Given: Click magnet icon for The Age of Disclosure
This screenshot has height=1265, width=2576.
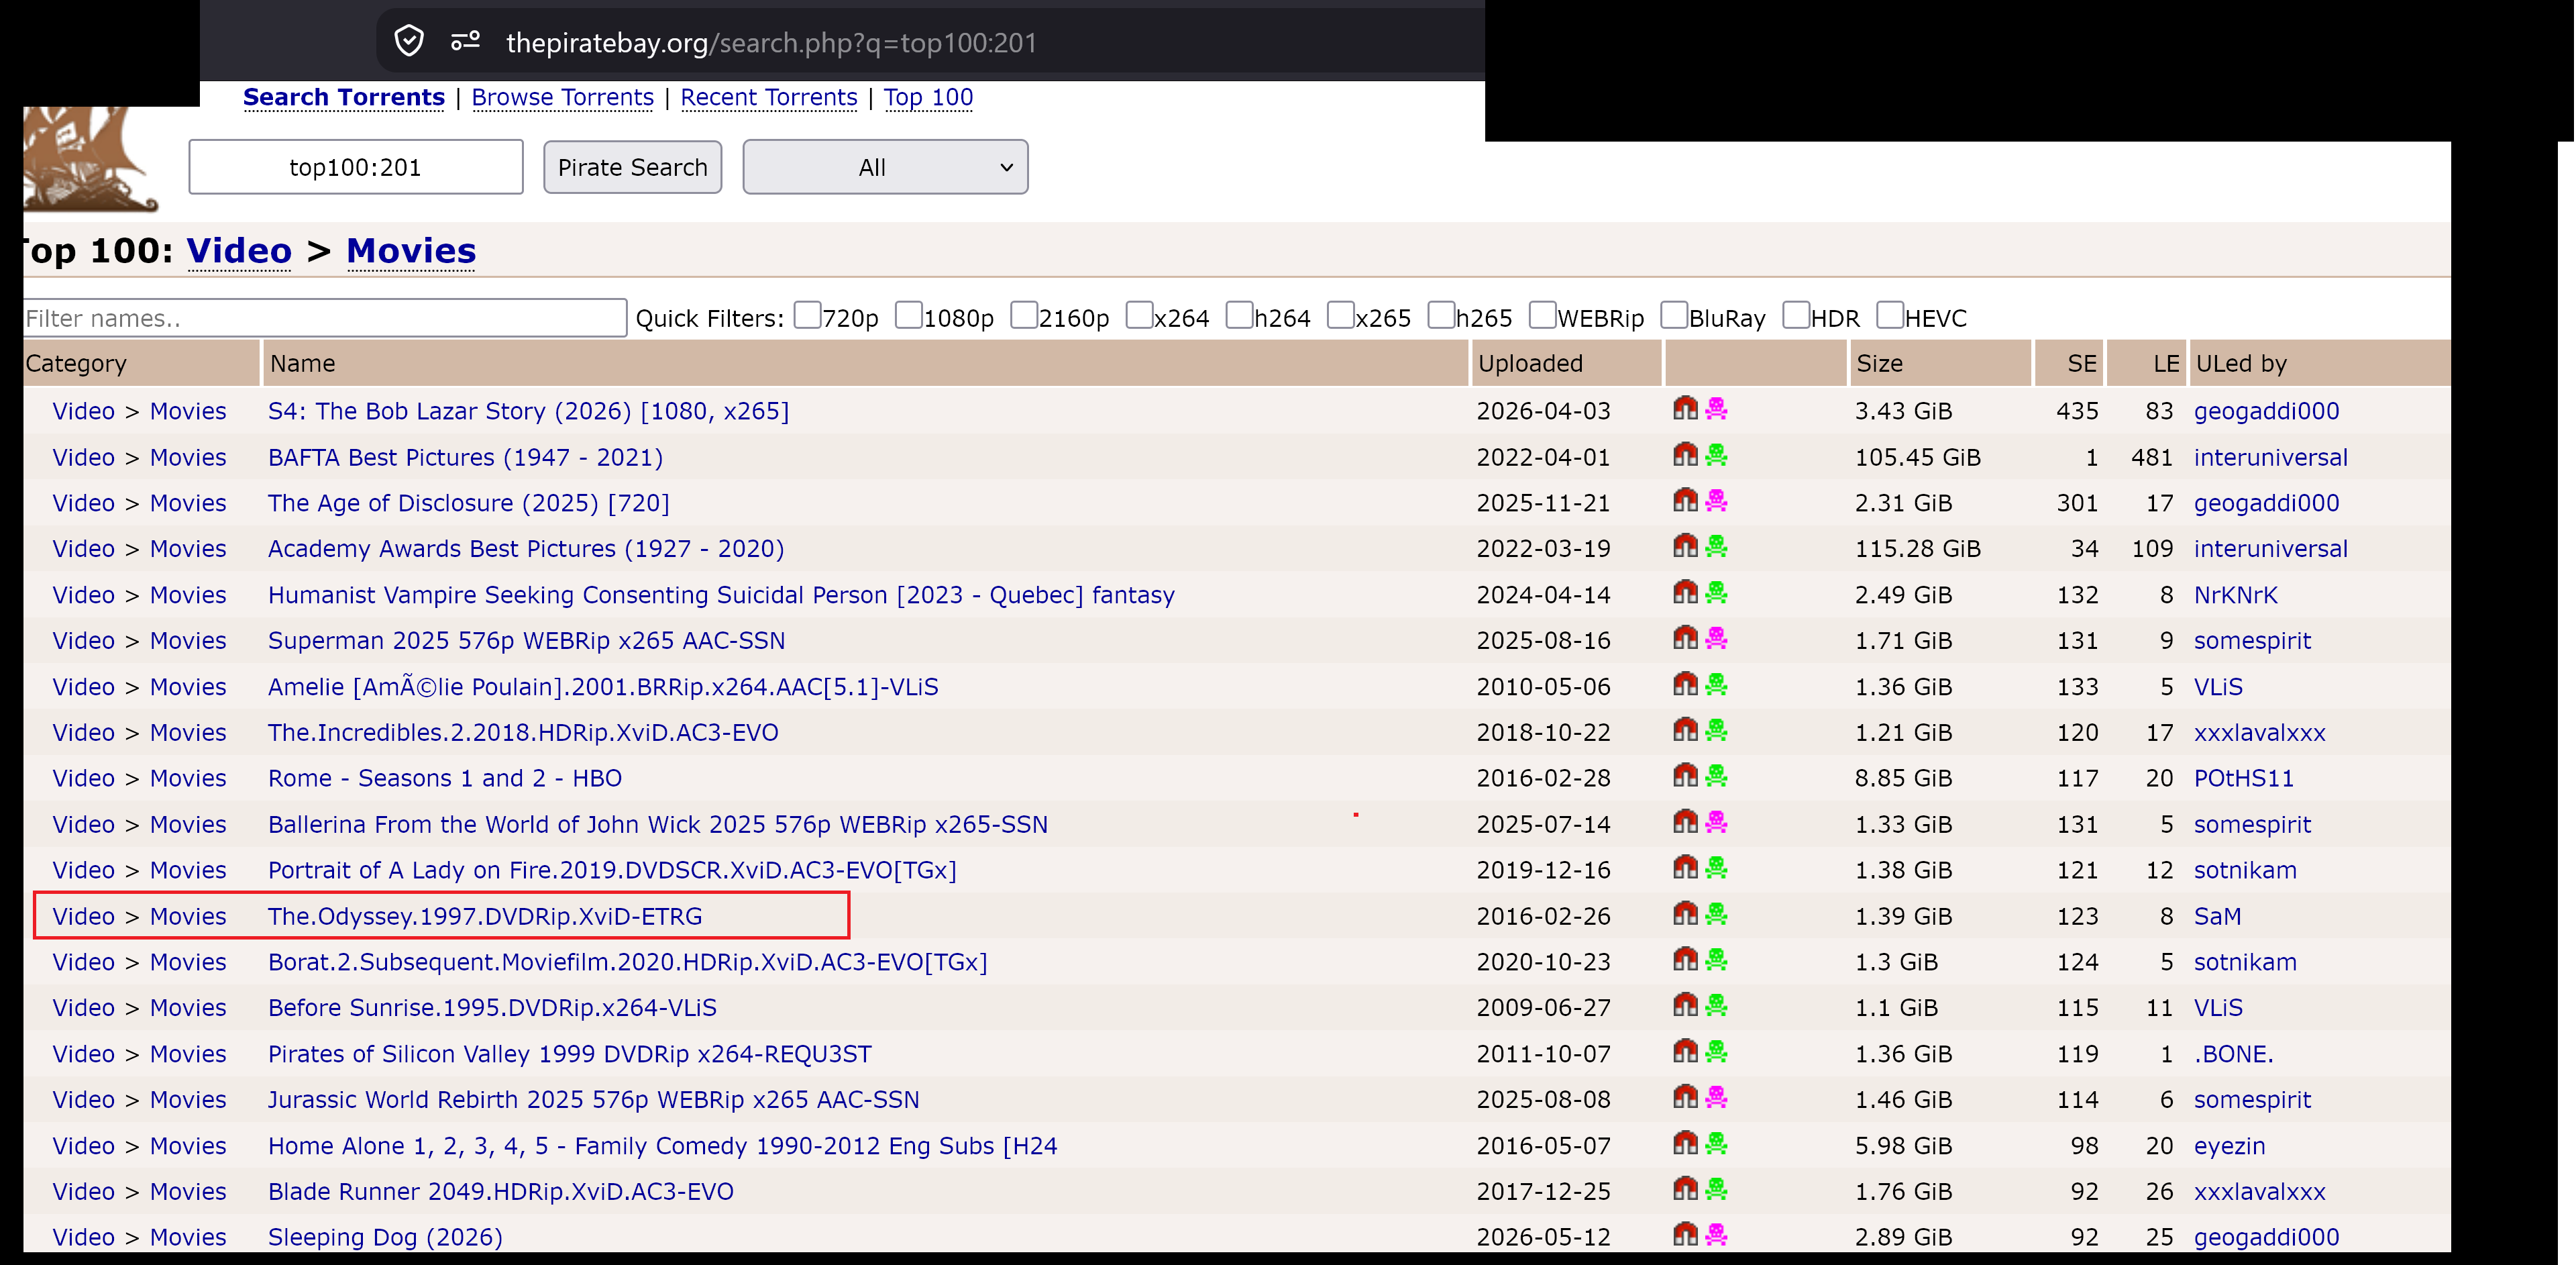Looking at the screenshot, I should [1685, 500].
